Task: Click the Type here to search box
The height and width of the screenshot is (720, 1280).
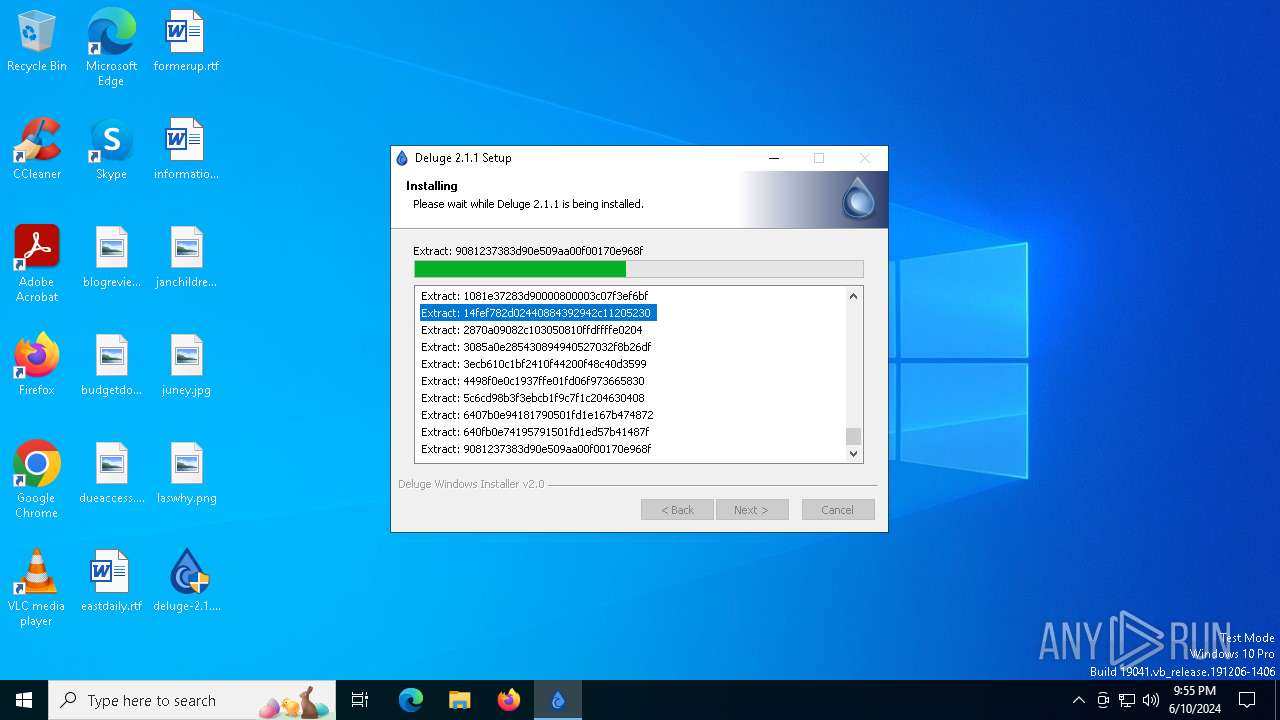Action: tap(192, 700)
